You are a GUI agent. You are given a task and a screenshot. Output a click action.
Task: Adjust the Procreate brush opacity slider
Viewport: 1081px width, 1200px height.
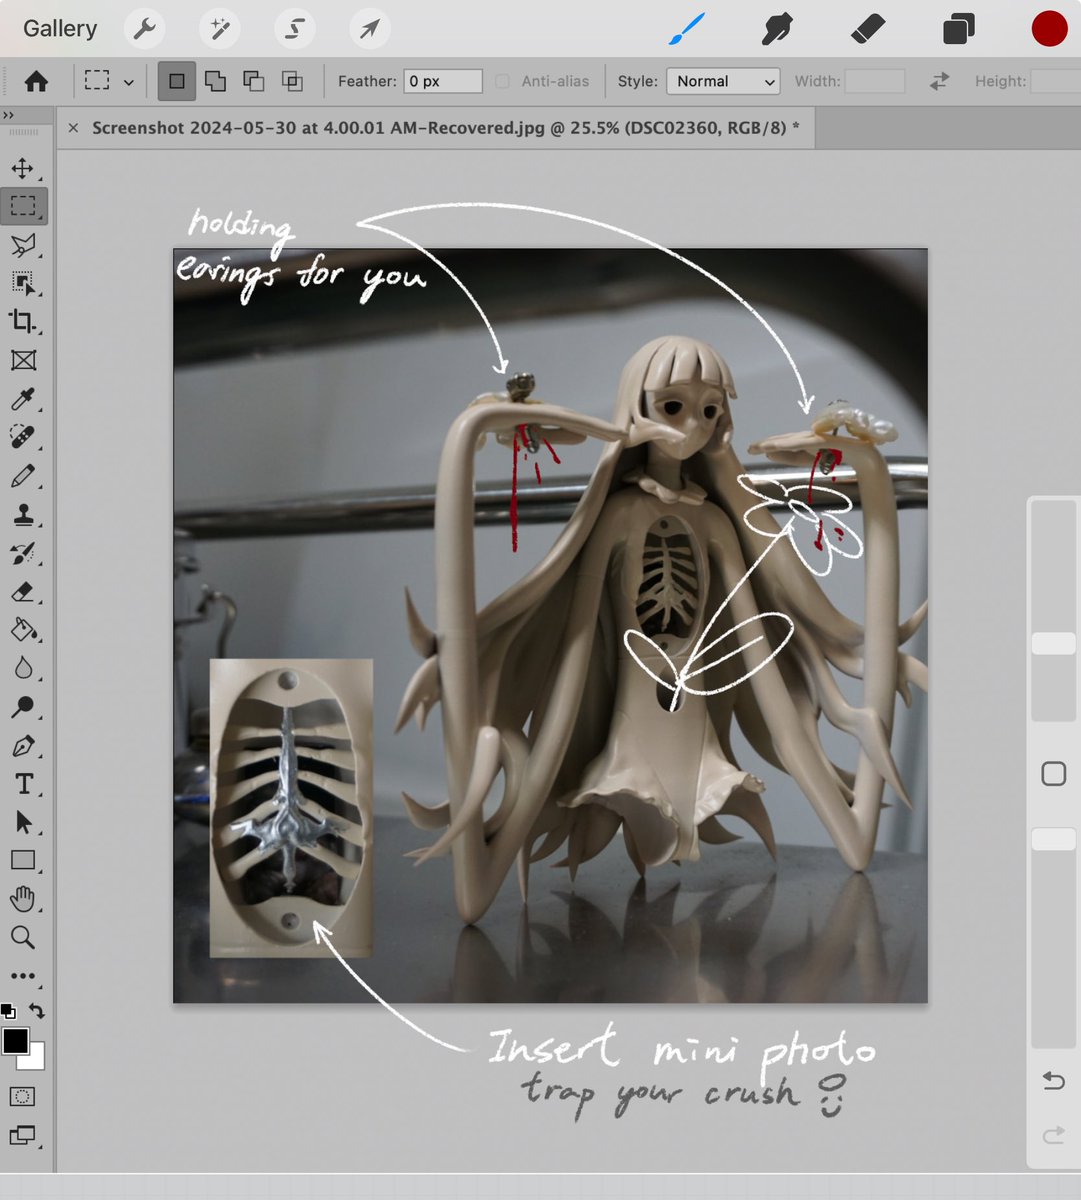coord(1054,839)
